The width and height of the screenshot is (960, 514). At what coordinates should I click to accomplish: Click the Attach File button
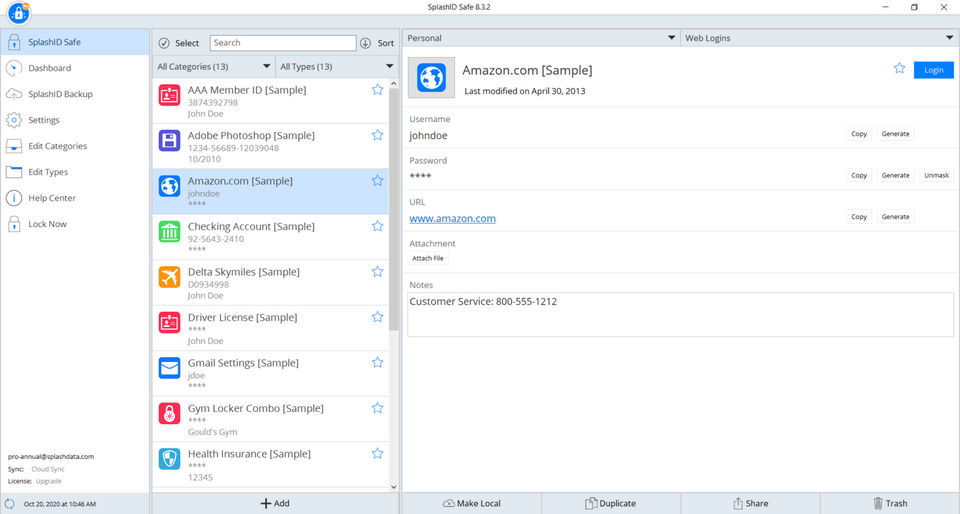[x=428, y=258]
